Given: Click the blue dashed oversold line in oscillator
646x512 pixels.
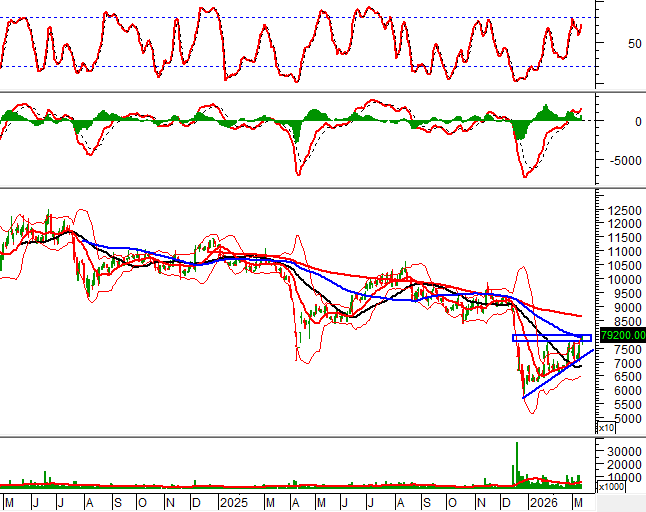Looking at the screenshot, I should (300, 67).
